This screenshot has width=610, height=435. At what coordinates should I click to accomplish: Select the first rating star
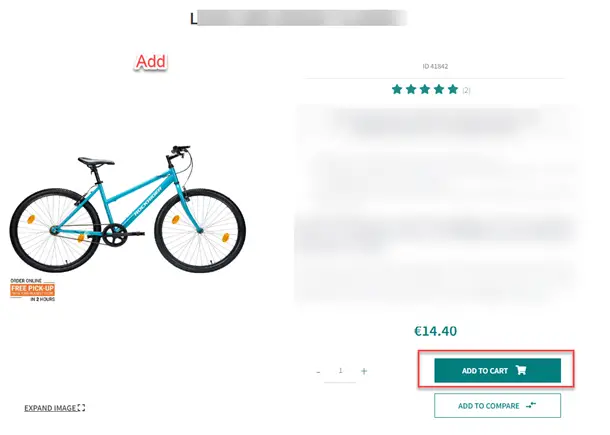397,89
